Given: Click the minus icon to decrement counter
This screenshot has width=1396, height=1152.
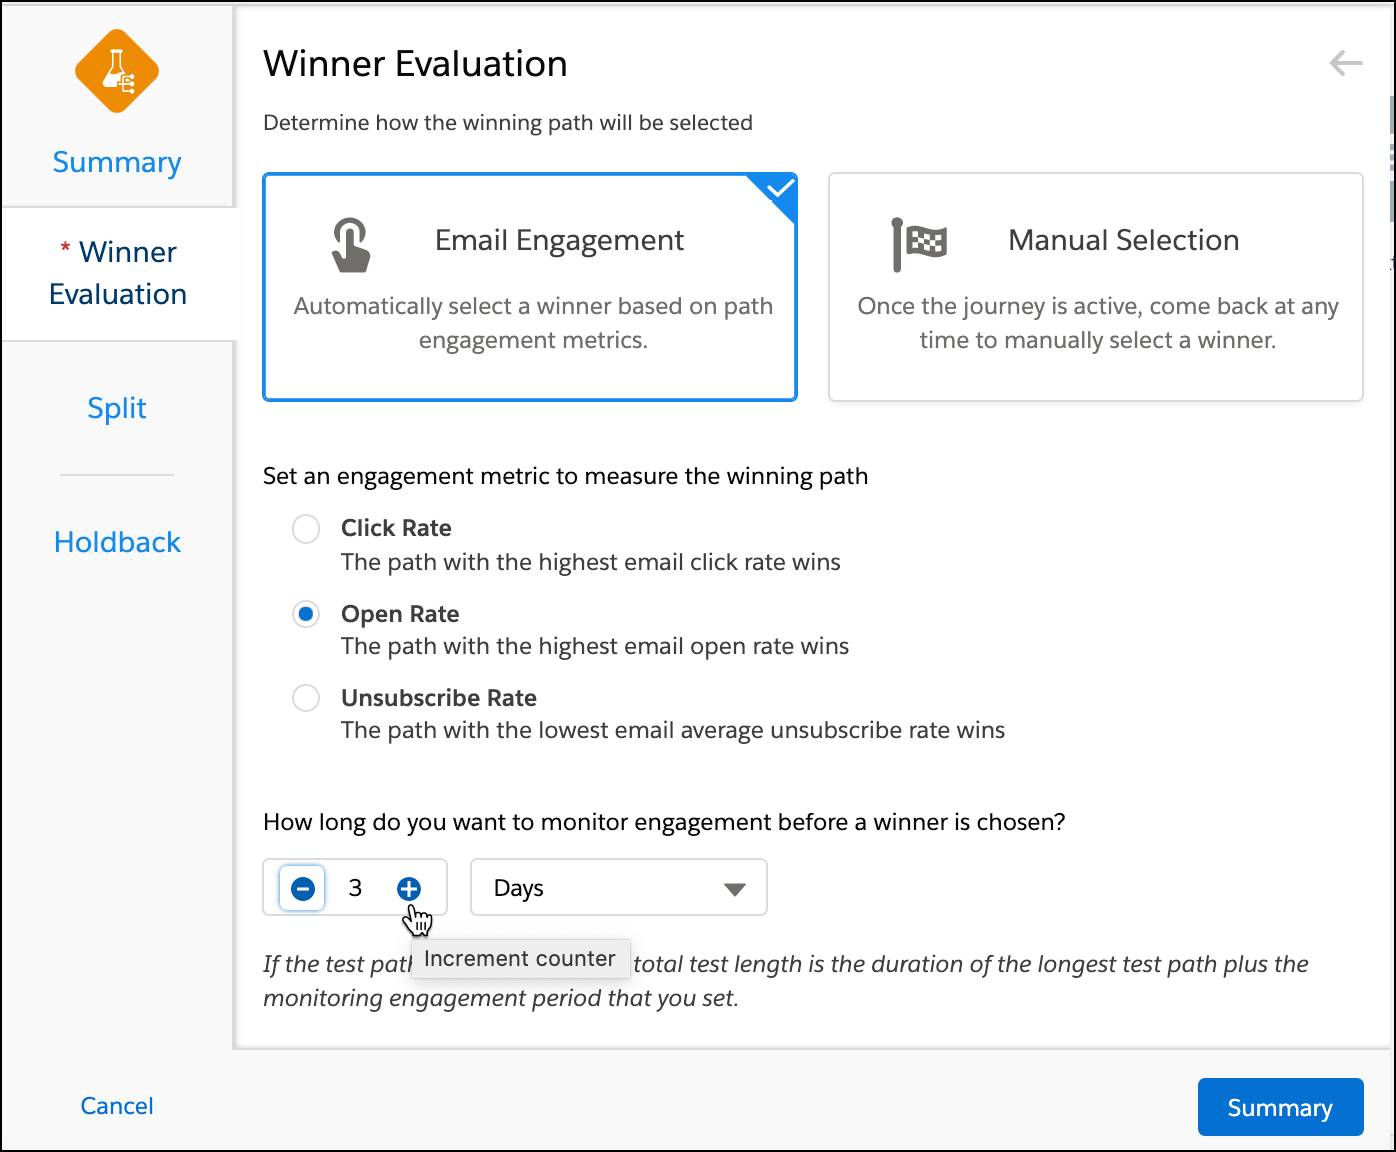Looking at the screenshot, I should pos(300,887).
